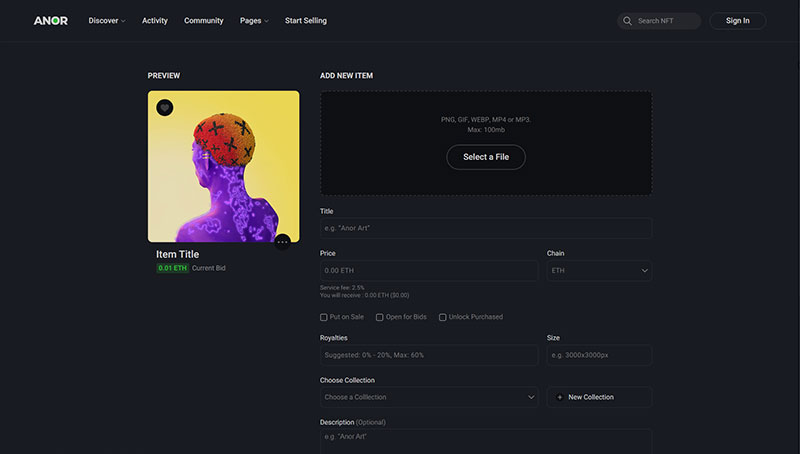Click the 'You will receive' amount text

(364, 295)
